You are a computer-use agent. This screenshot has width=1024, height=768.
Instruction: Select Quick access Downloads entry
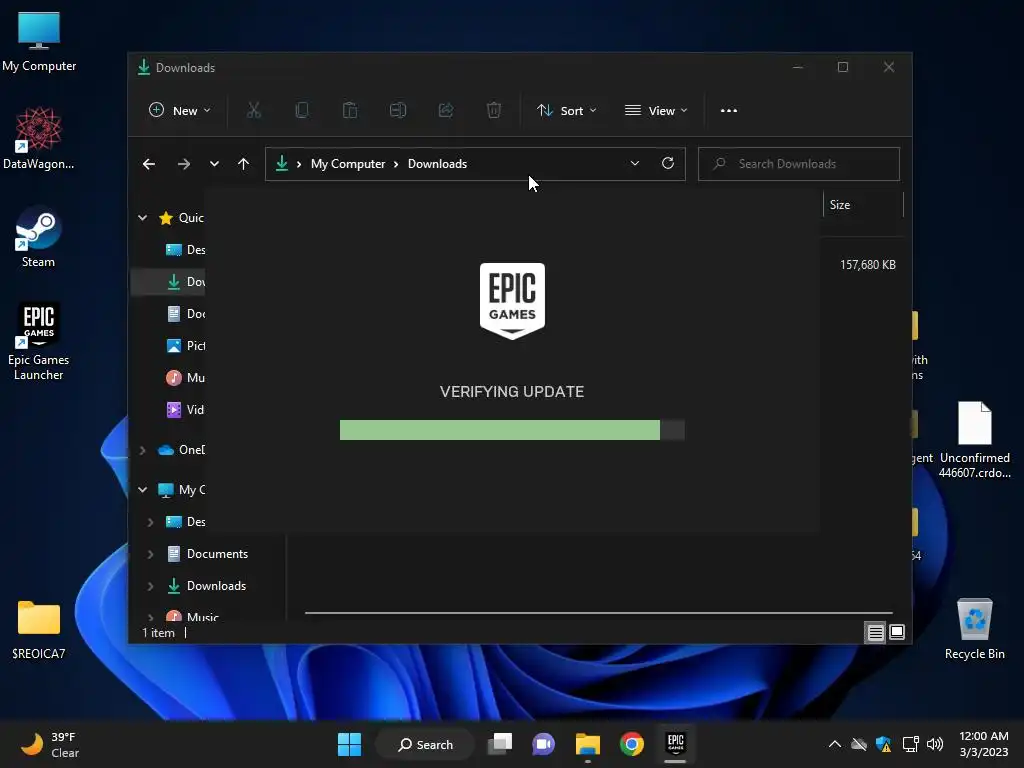(168, 281)
